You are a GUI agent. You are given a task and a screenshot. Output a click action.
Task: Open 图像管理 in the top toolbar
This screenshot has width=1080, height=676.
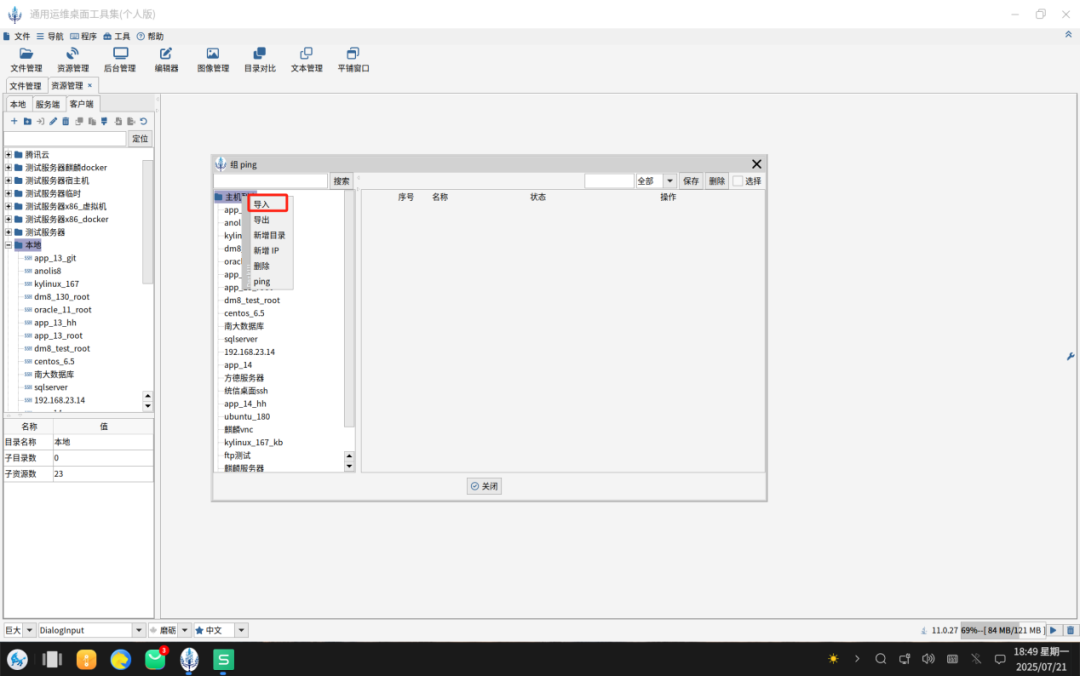click(x=213, y=60)
